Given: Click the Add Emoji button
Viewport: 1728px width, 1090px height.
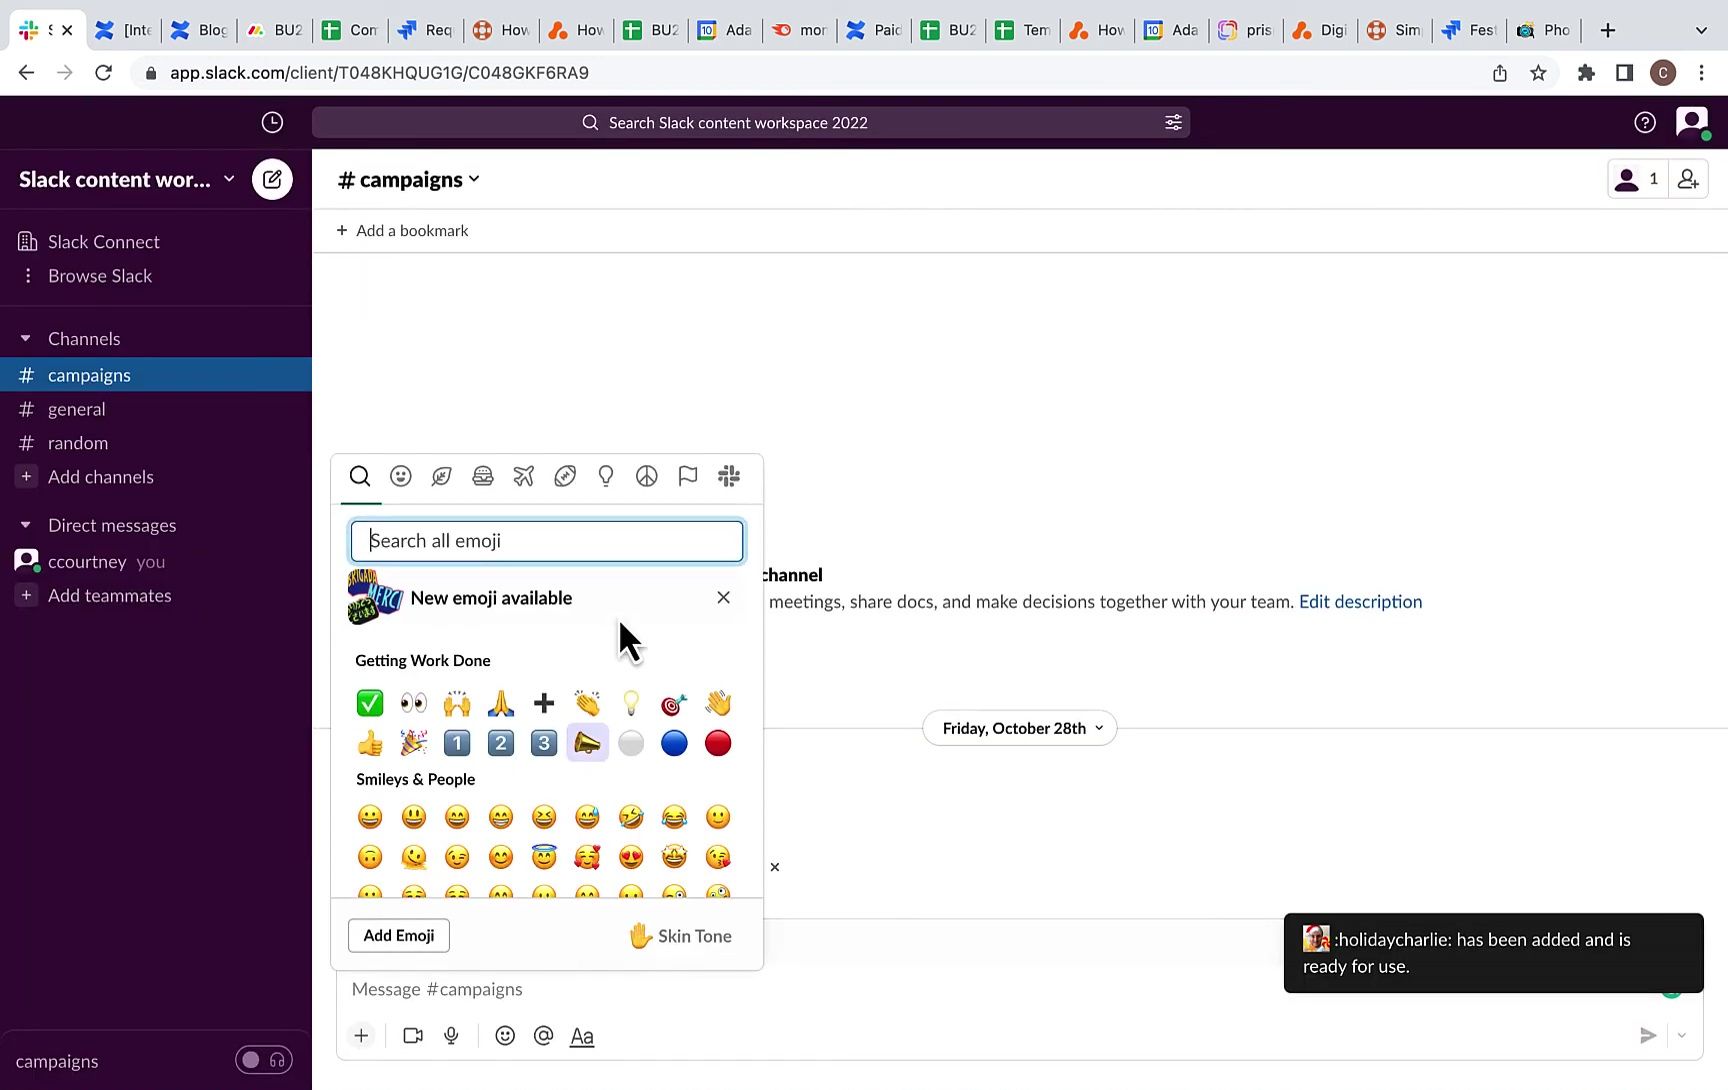Looking at the screenshot, I should click(399, 935).
